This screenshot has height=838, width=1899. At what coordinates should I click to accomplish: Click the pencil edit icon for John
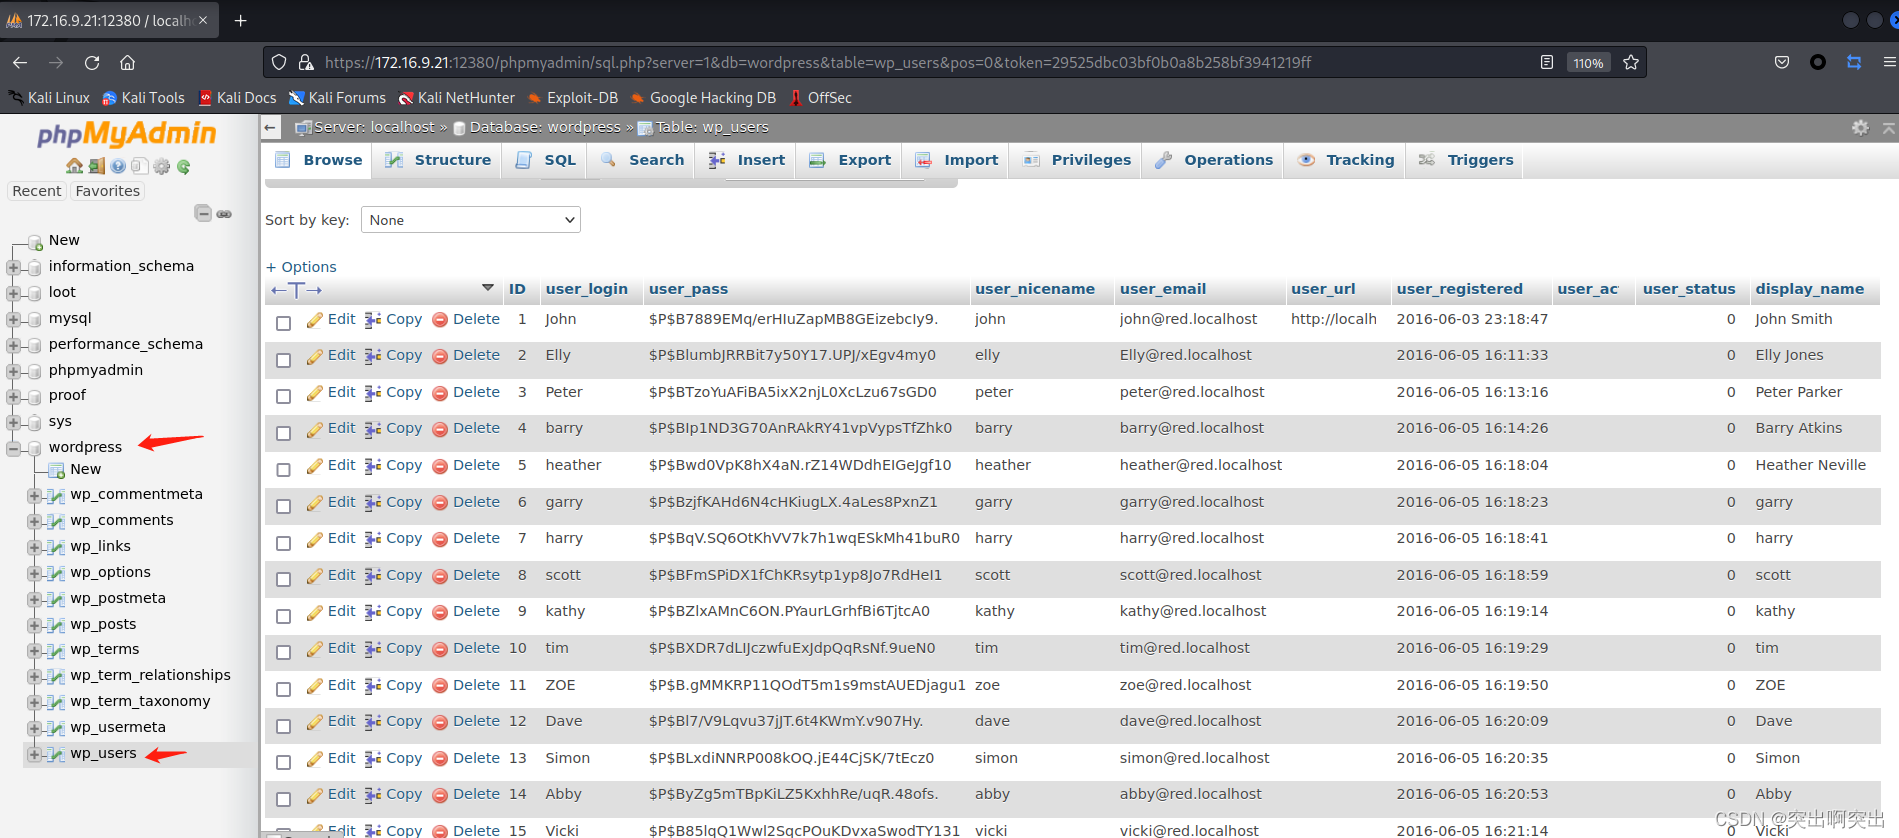click(315, 320)
